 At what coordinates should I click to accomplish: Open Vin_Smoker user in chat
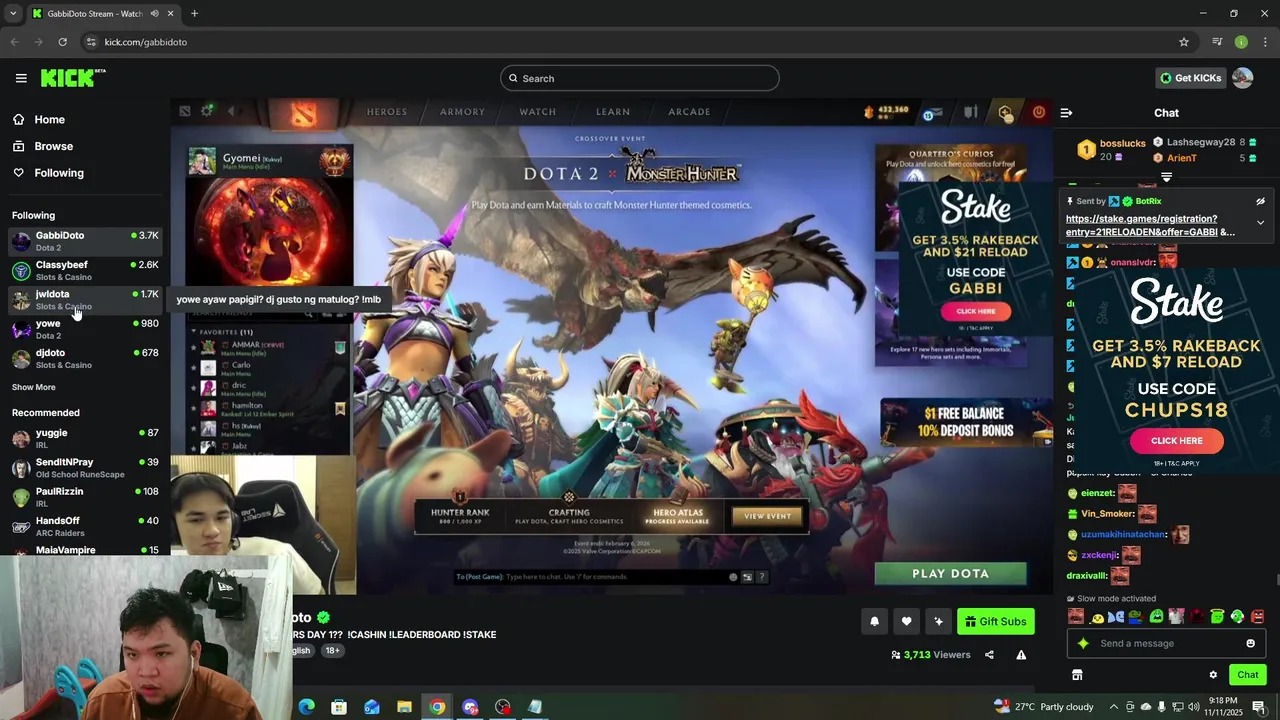(x=1107, y=514)
